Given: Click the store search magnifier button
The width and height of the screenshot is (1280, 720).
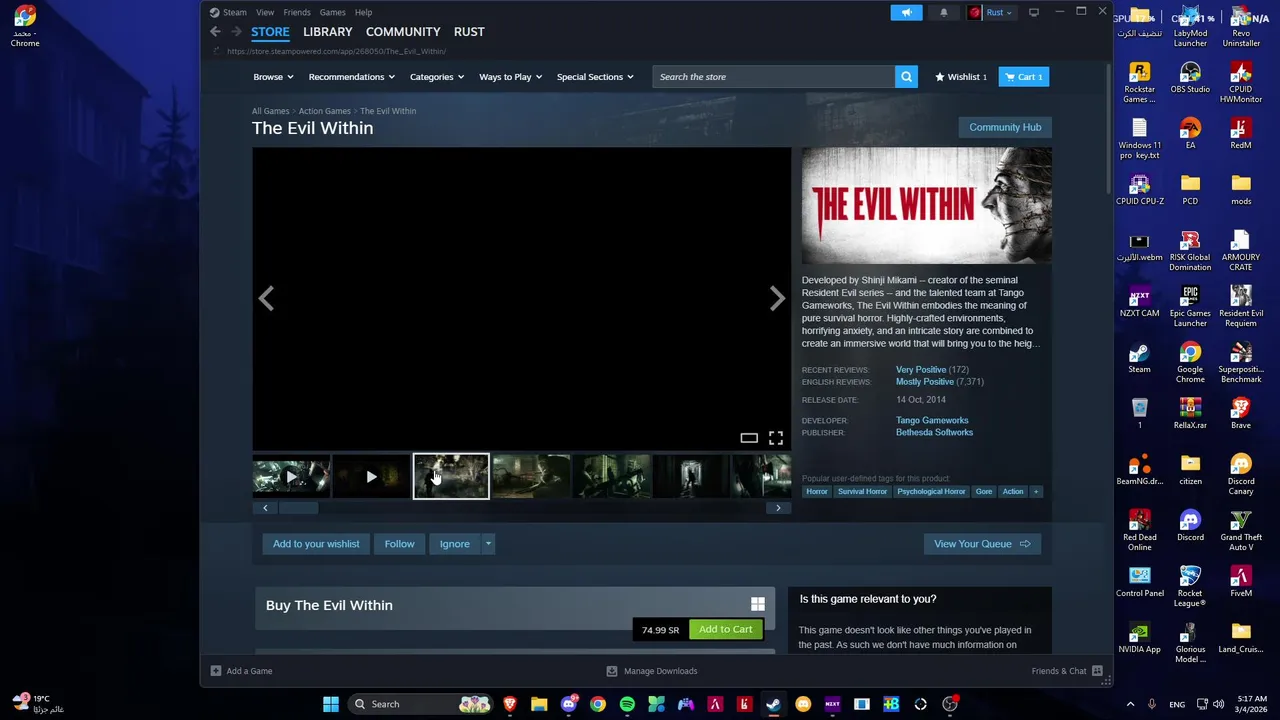Looking at the screenshot, I should pos(906,77).
